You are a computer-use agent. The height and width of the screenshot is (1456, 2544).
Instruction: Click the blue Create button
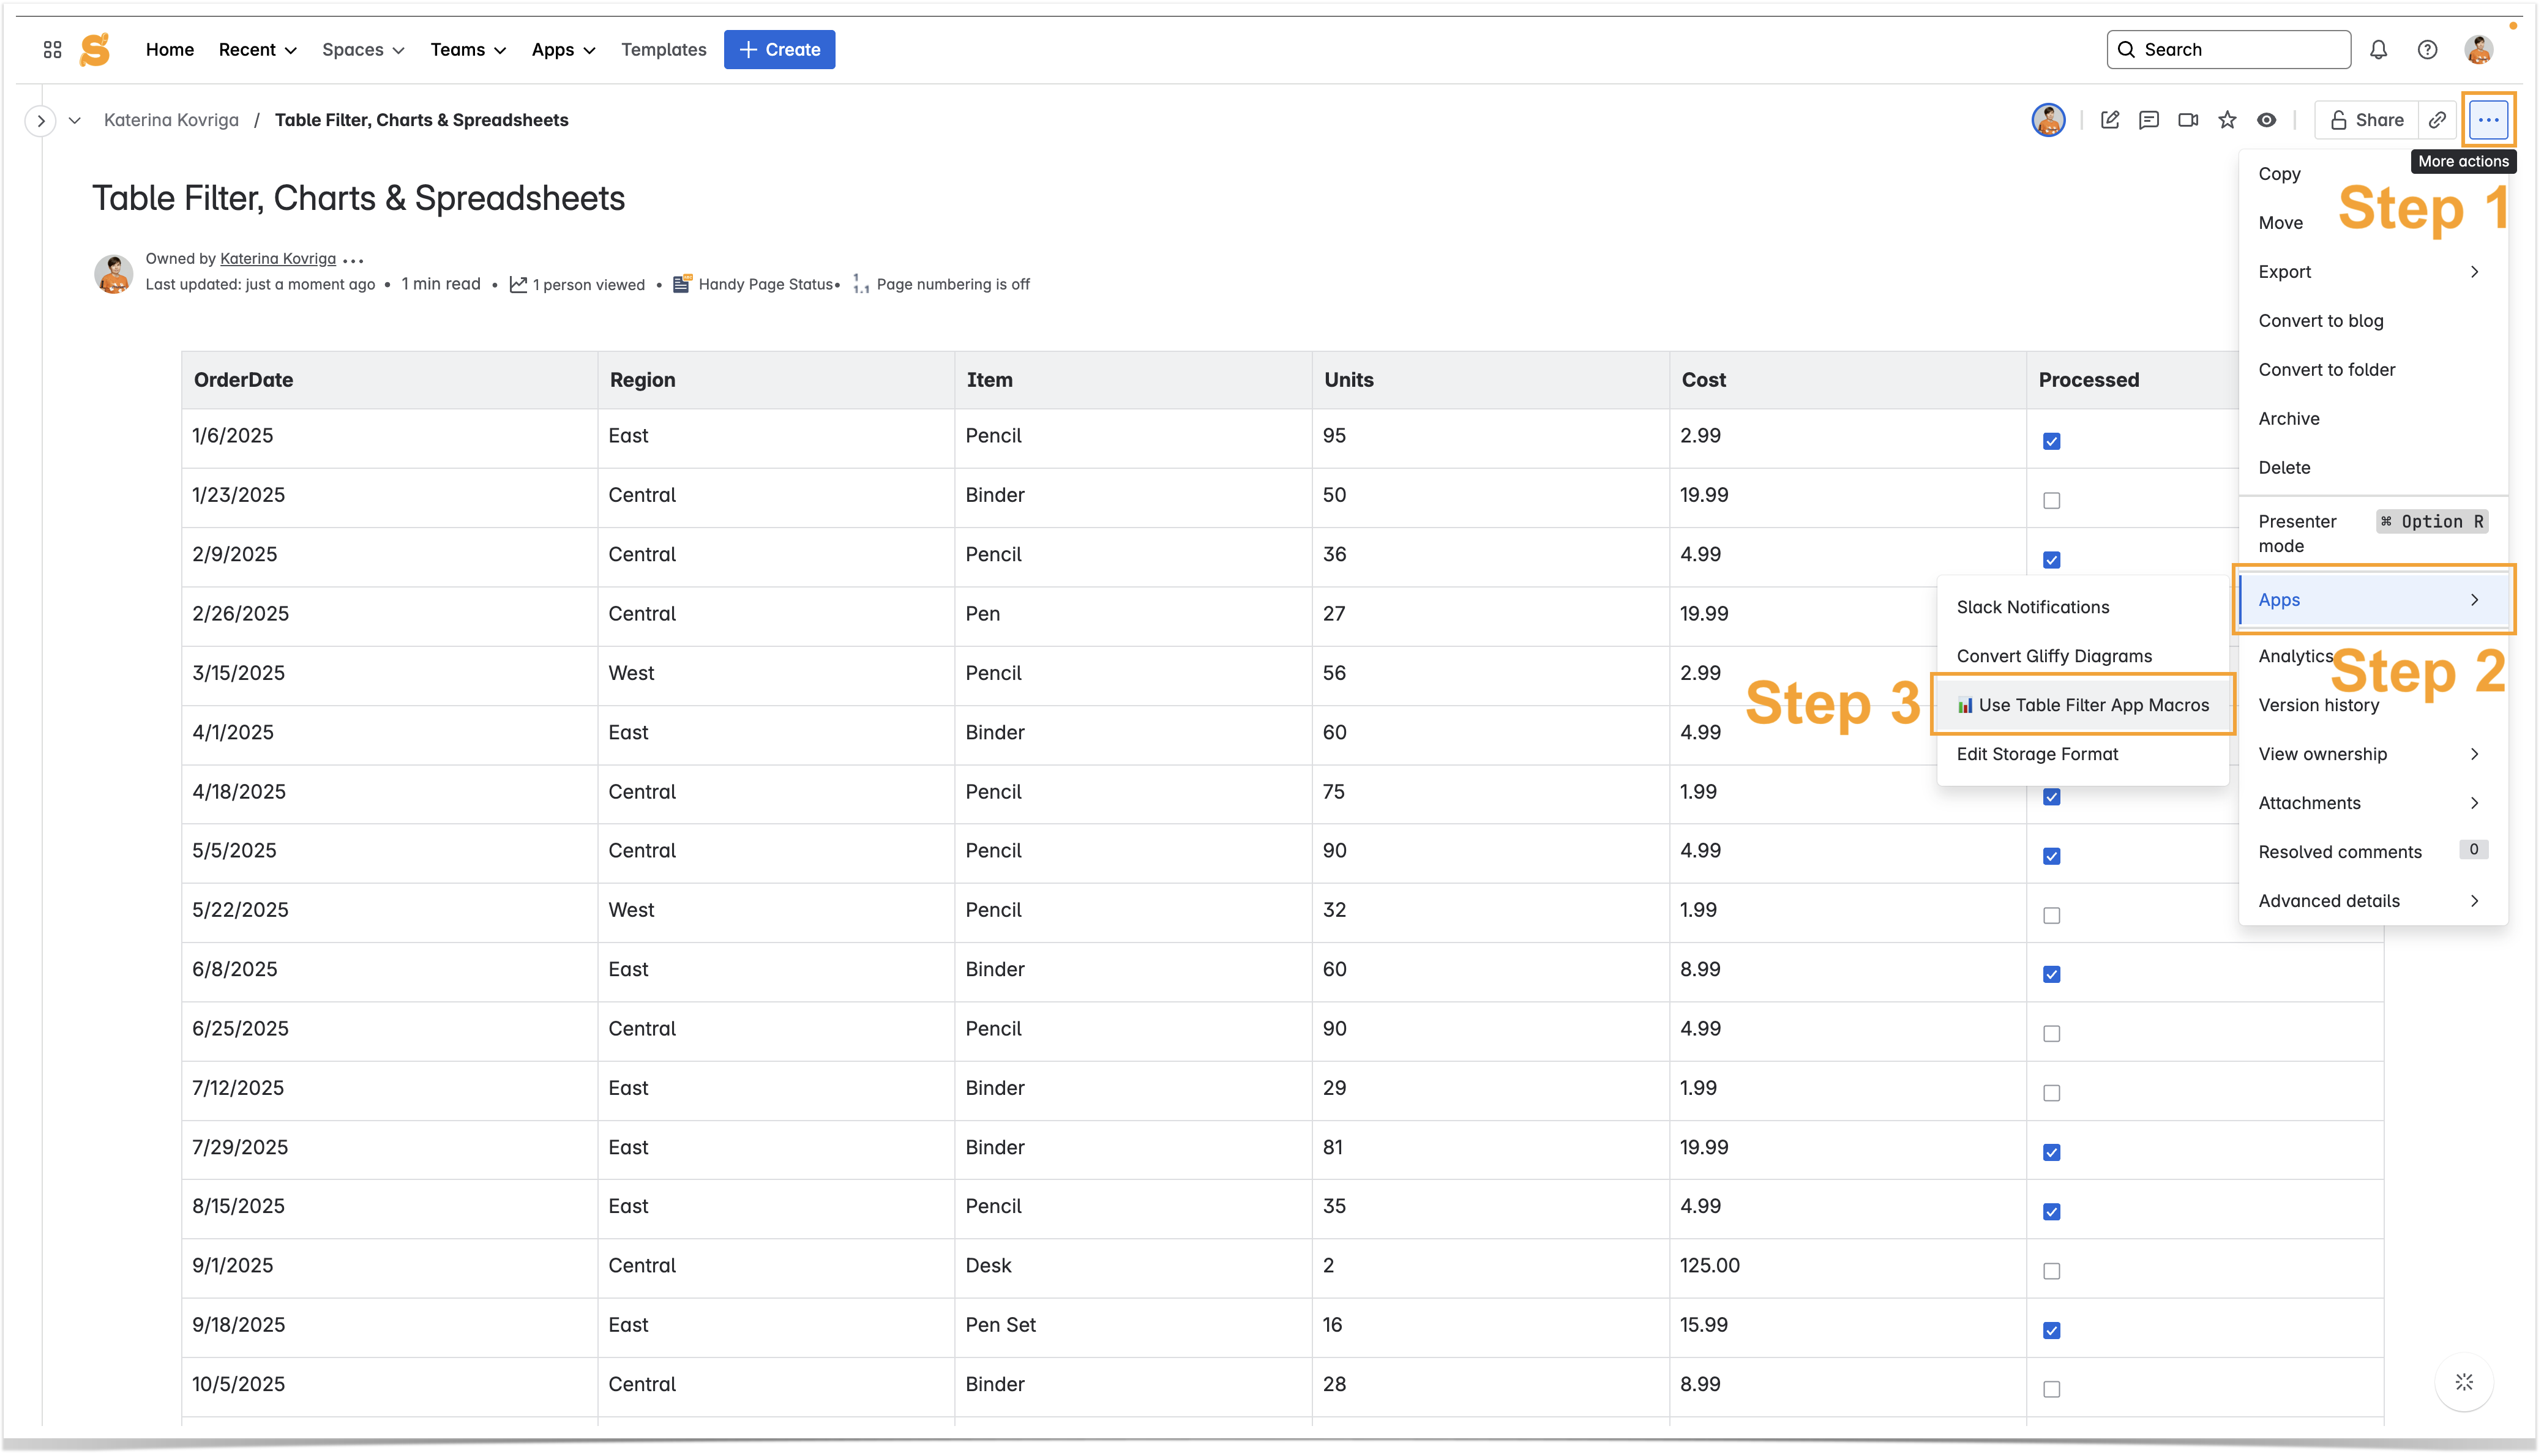[779, 49]
